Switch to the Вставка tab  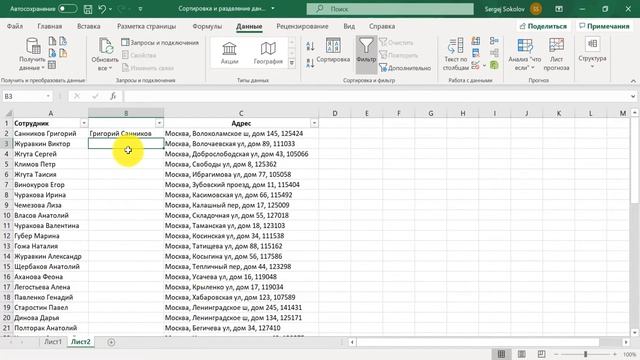click(89, 26)
